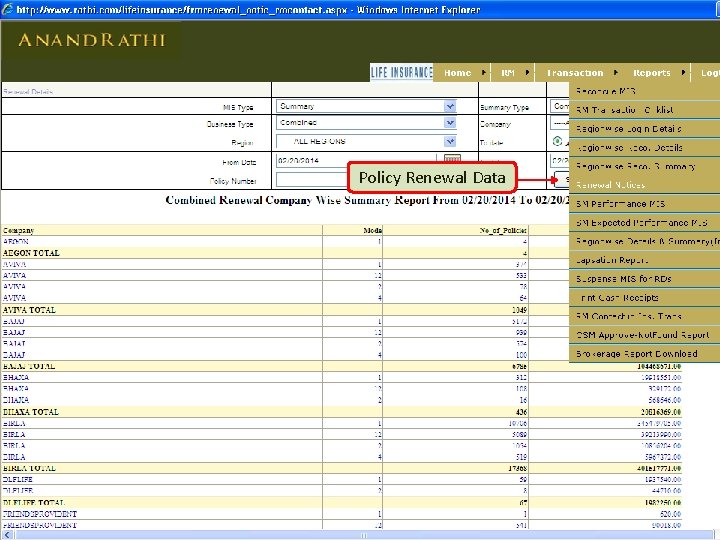Click the scroll-left arrow of horizontal scrollbar
The height and width of the screenshot is (540, 720).
coord(6,535)
